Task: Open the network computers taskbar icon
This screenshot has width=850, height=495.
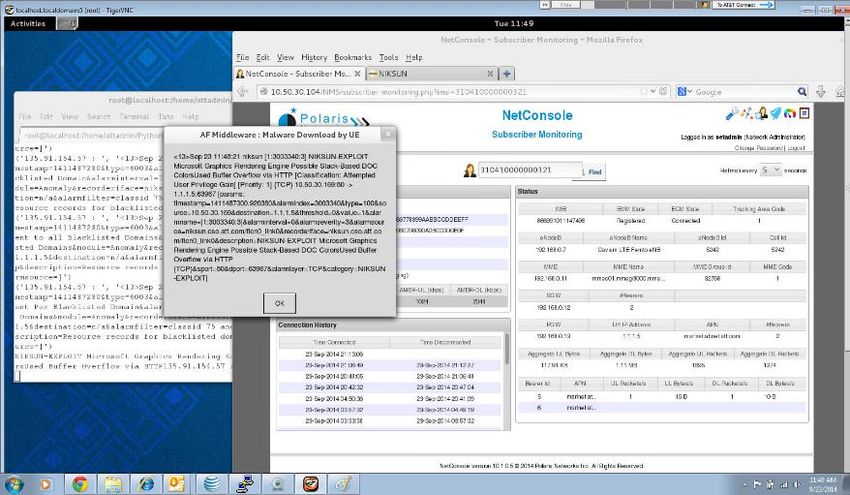Action: [244, 484]
